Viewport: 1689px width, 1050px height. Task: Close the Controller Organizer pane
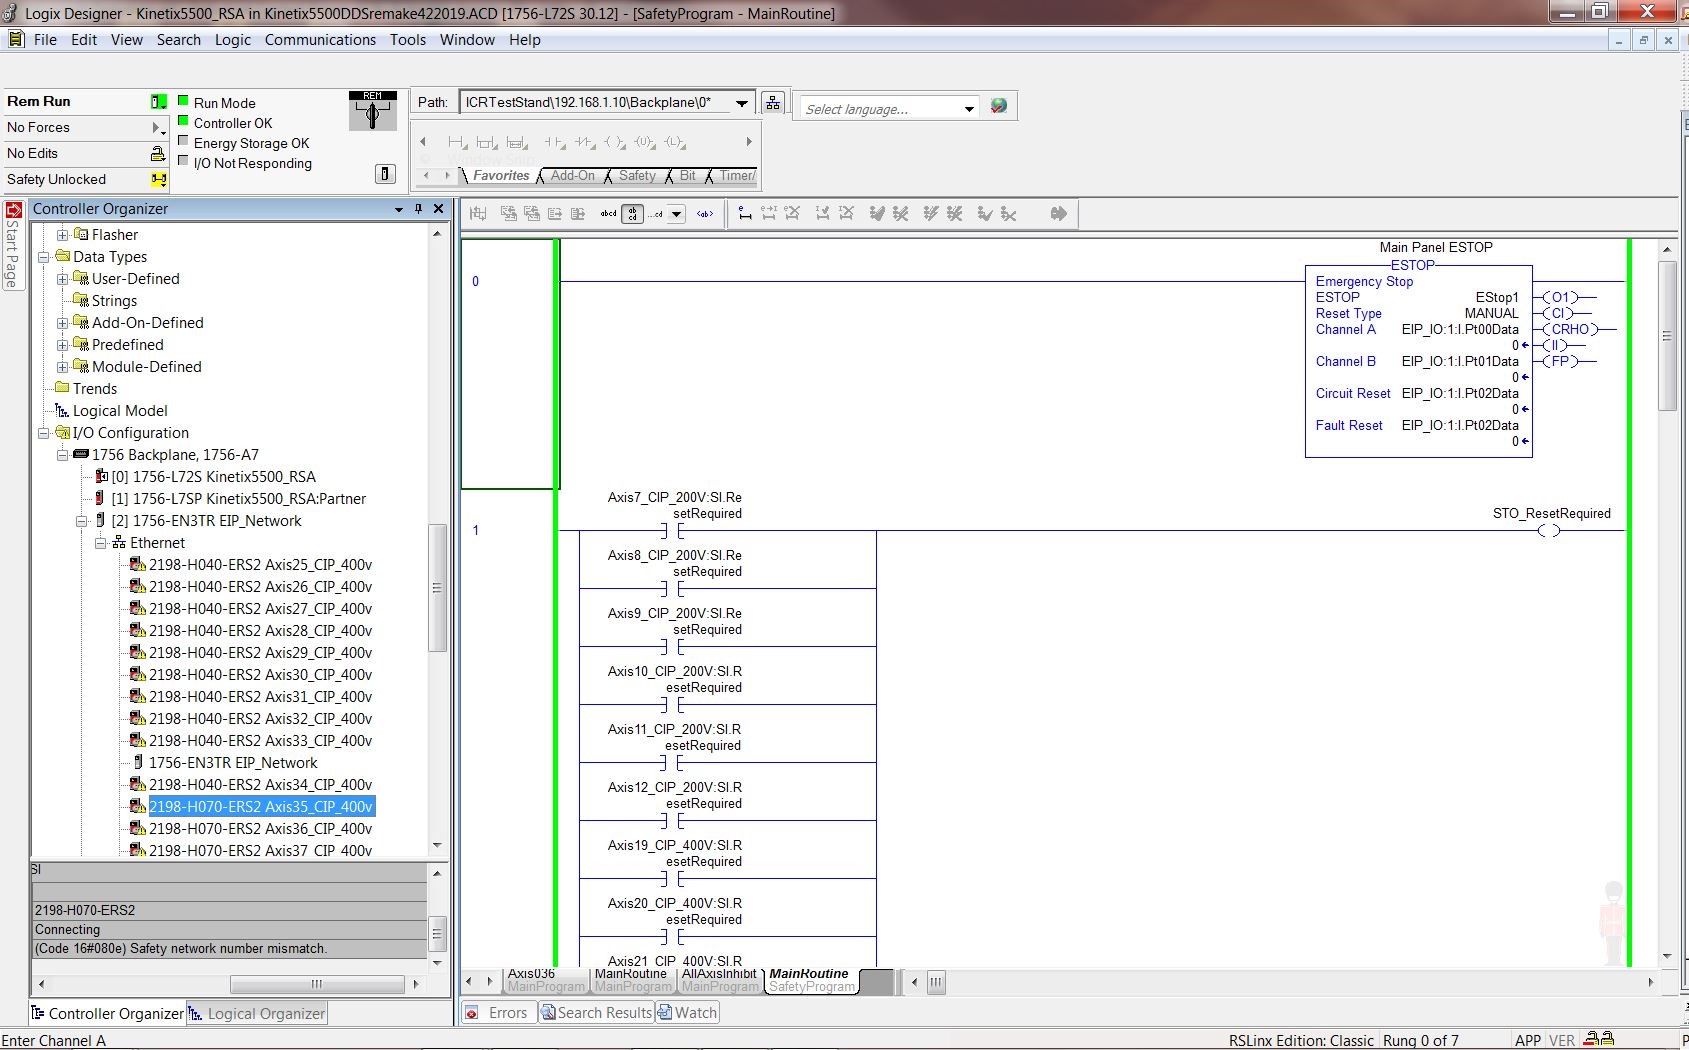point(438,208)
